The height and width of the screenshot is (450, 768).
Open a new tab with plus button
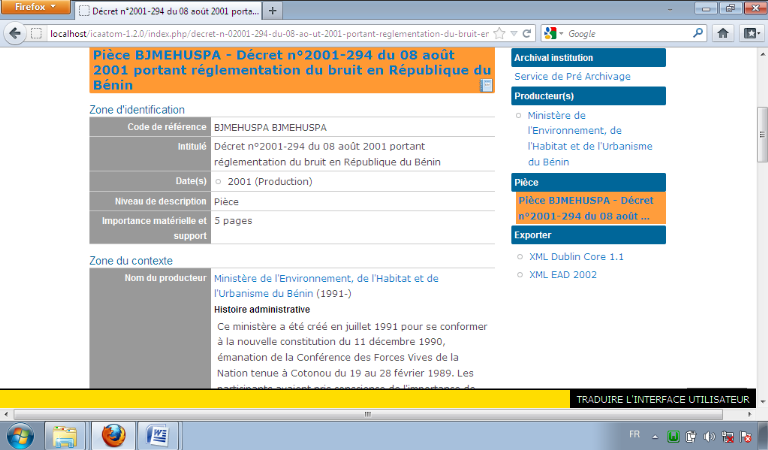[273, 11]
